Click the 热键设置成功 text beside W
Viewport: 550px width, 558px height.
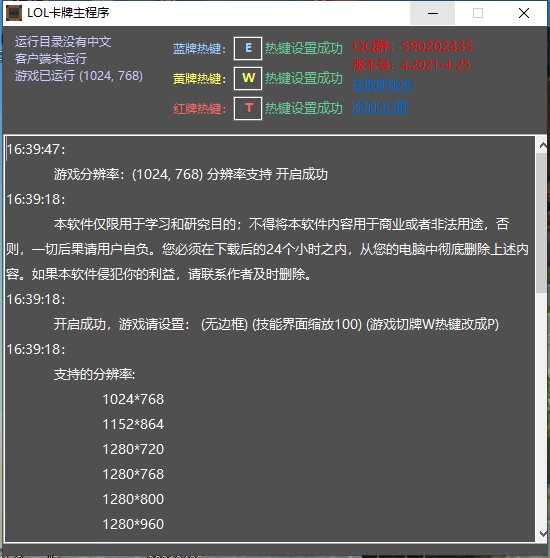click(x=303, y=78)
